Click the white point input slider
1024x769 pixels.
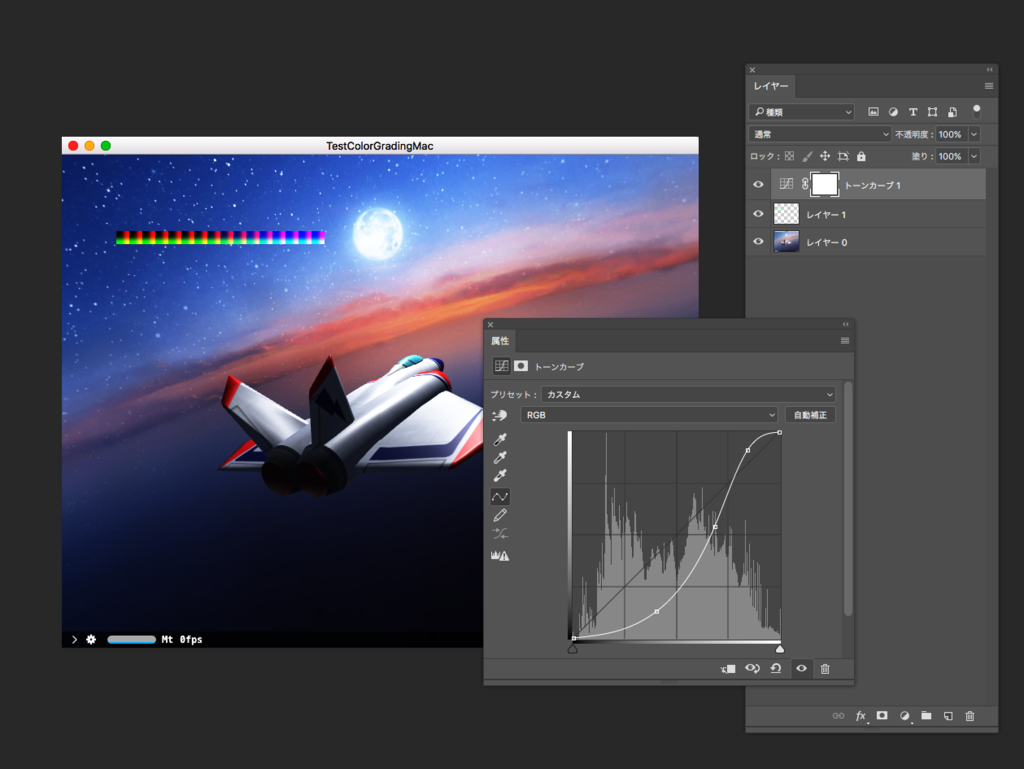pyautogui.click(x=780, y=649)
